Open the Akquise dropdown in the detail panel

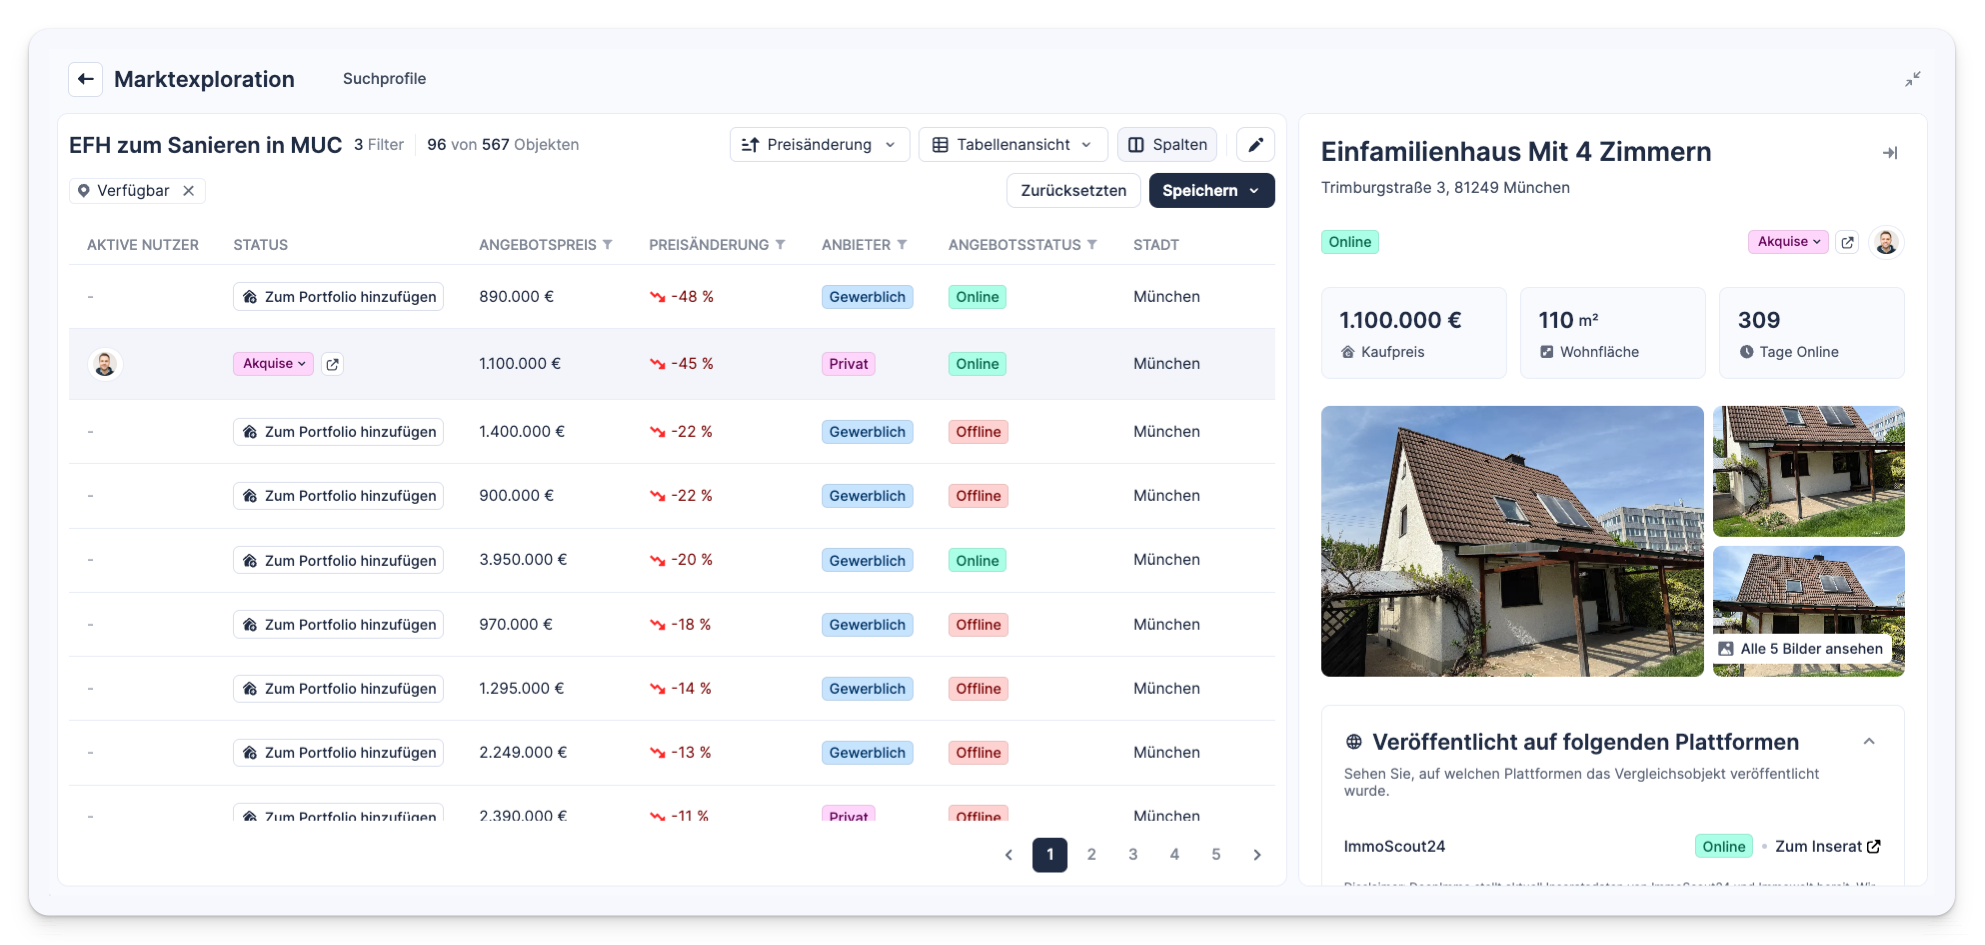(x=1788, y=242)
